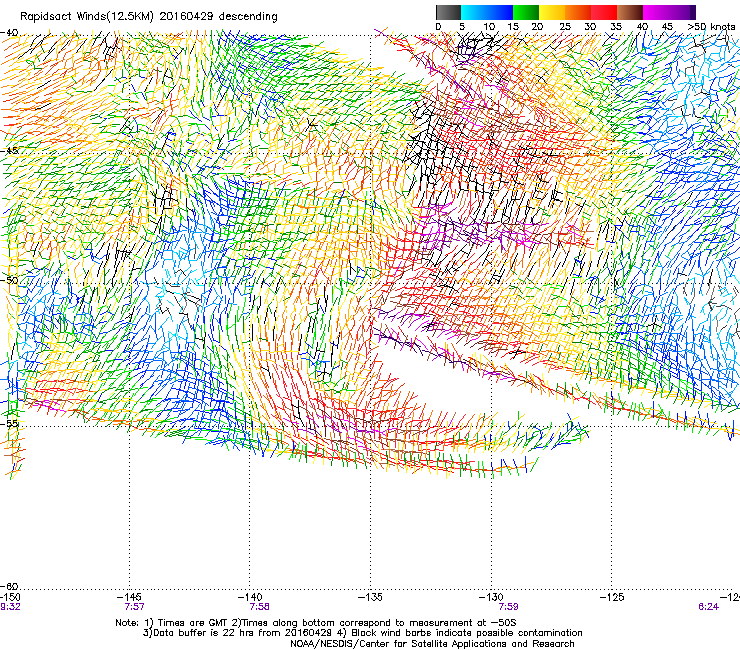
Task: Click the '-150' longitude axis label
Action: point(10,597)
